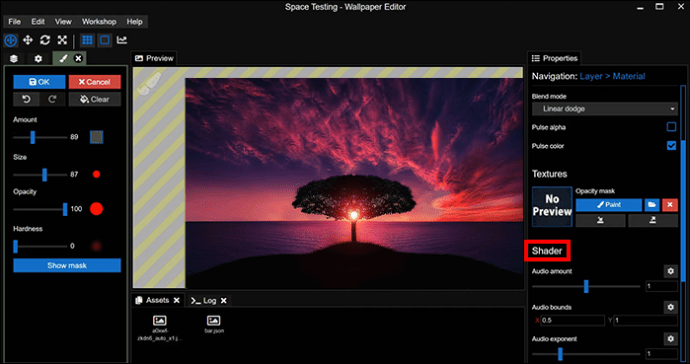The width and height of the screenshot is (690, 364).
Task: Open Audio bounds gear settings
Action: point(670,307)
